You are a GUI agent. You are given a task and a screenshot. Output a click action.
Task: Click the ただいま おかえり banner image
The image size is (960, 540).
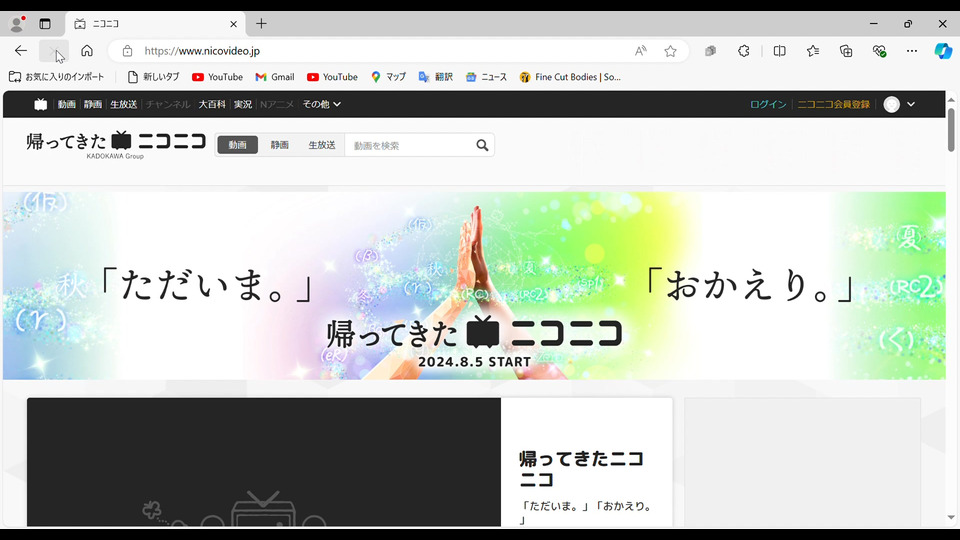(474, 286)
